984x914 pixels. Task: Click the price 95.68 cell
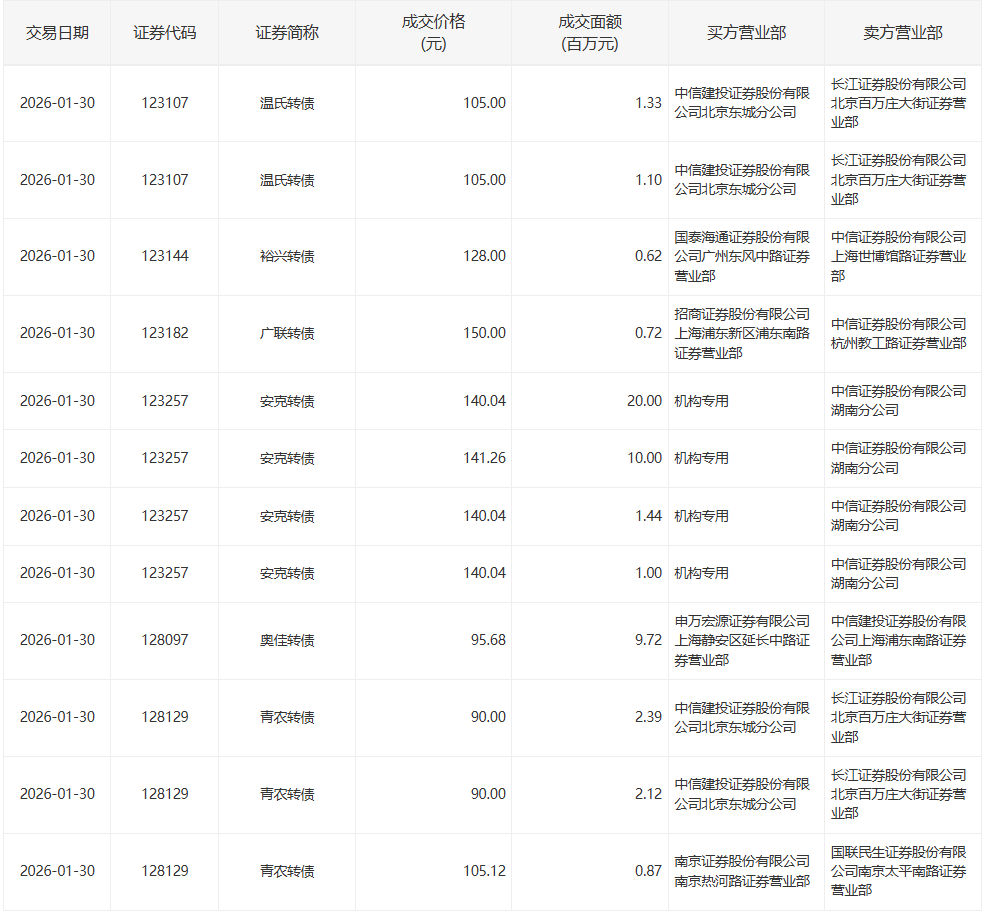433,640
